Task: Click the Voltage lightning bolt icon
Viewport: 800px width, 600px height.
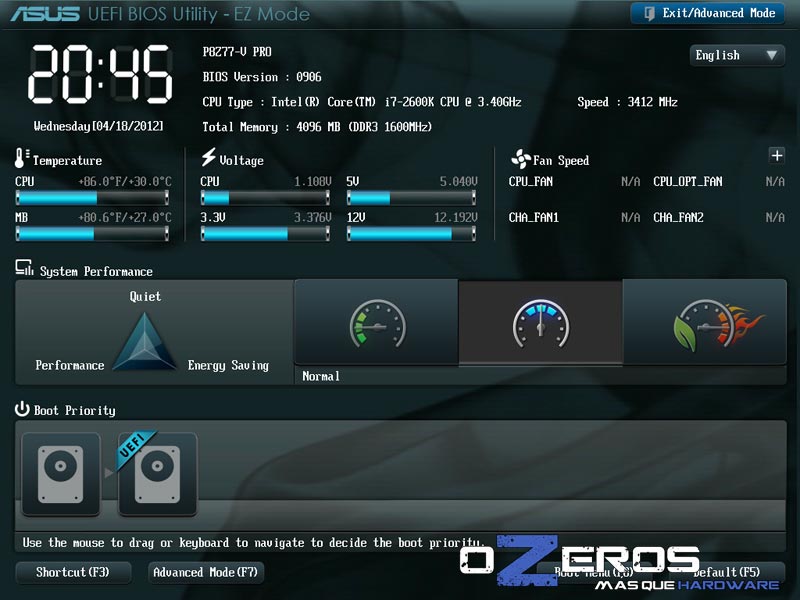Action: tap(208, 157)
